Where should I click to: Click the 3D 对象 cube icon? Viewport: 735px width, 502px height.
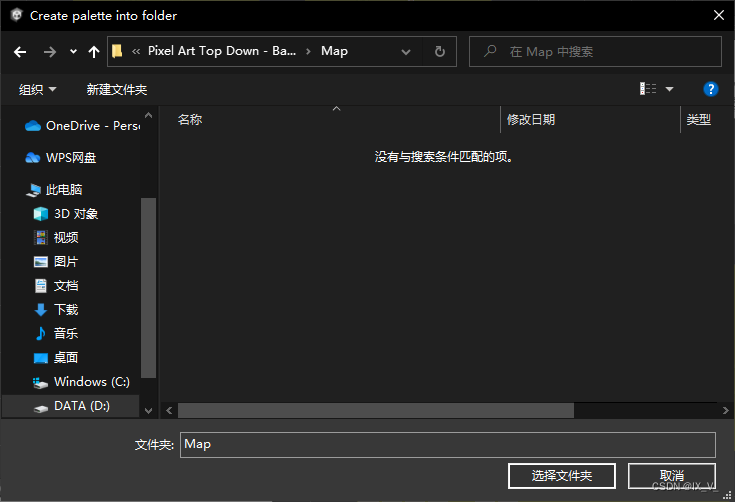tap(41, 214)
